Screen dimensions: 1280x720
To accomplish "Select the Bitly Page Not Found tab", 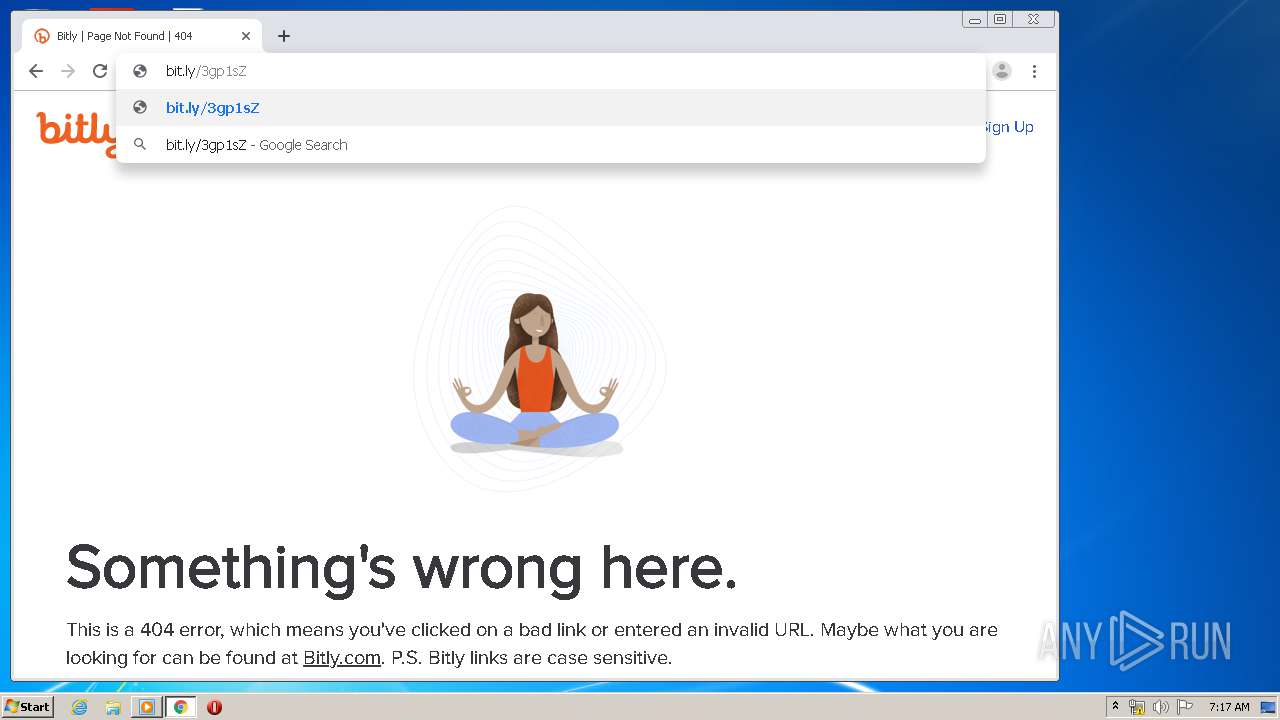I will point(141,36).
